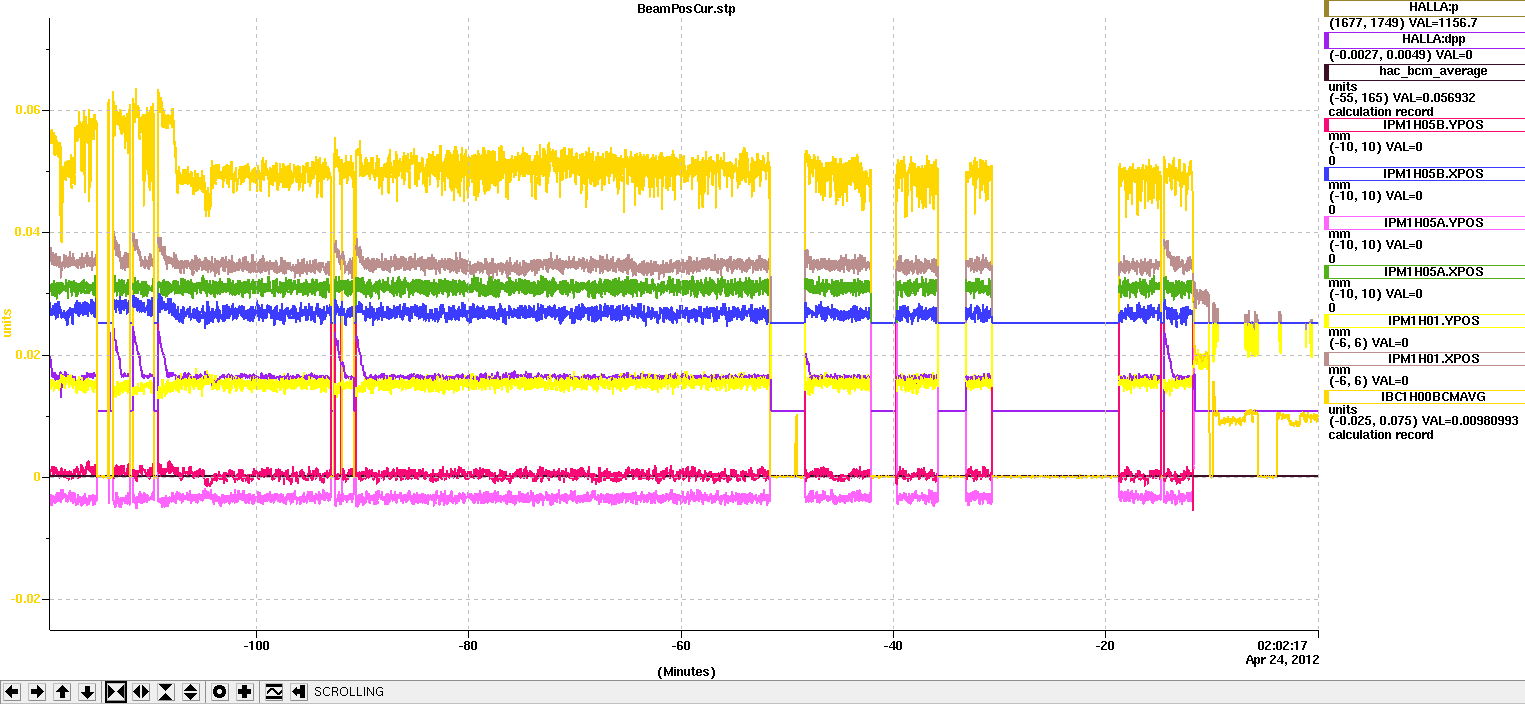Click the pan up arrow button

[x=63, y=692]
